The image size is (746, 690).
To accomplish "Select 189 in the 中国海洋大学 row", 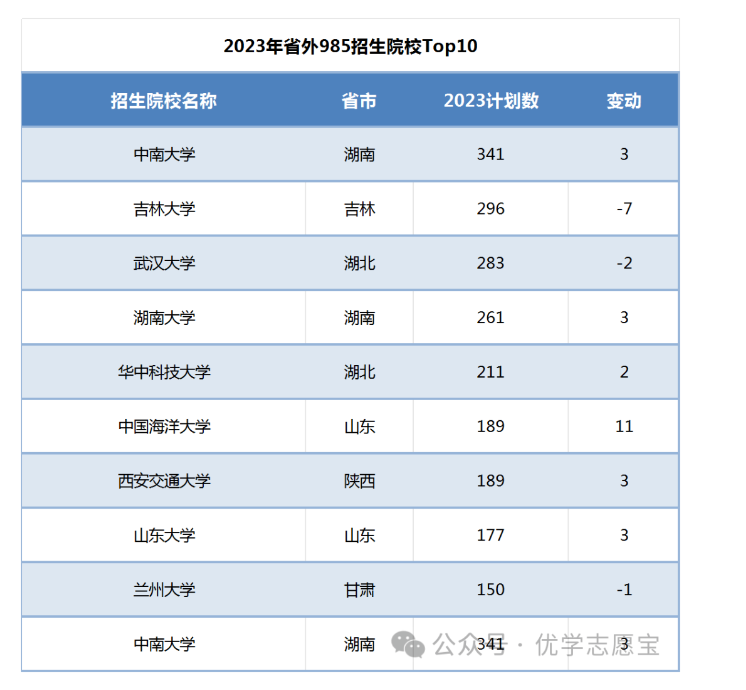I will tap(491, 426).
